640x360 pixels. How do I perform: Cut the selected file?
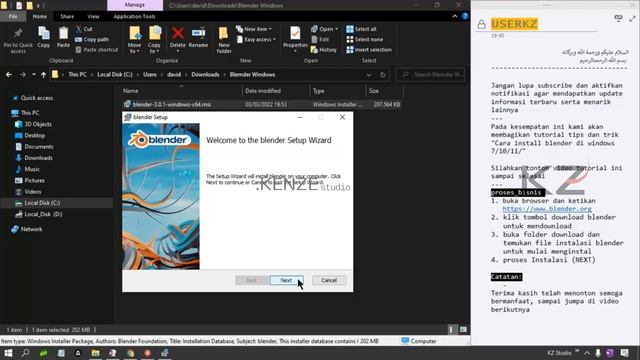[x=84, y=29]
